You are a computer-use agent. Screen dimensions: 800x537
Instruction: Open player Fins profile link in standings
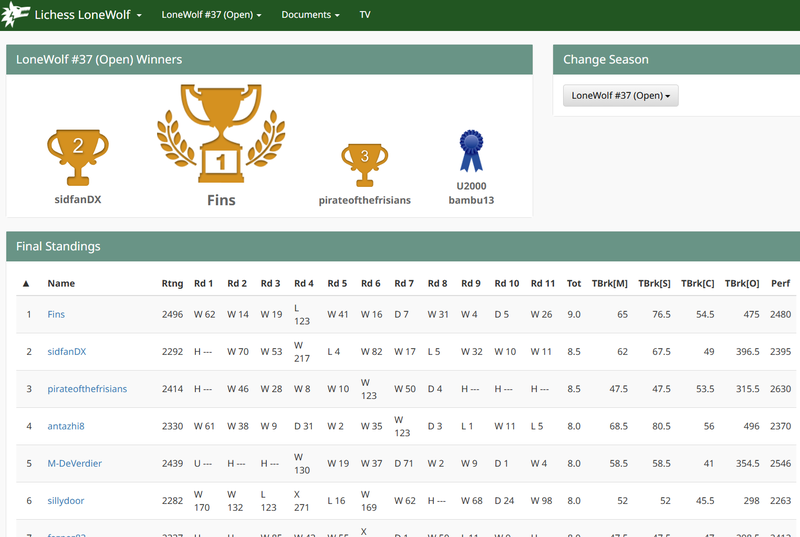[x=56, y=314]
